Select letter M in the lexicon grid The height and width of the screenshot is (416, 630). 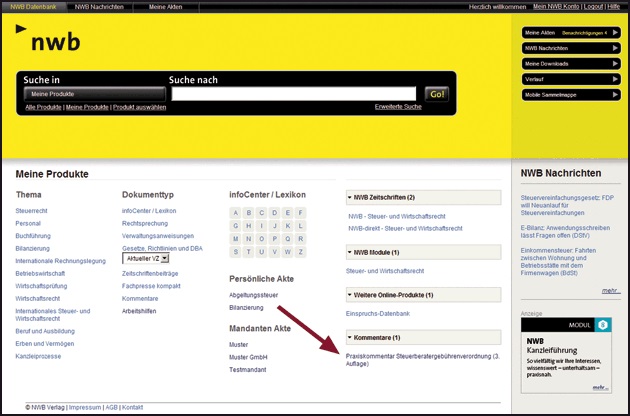pos(236,239)
